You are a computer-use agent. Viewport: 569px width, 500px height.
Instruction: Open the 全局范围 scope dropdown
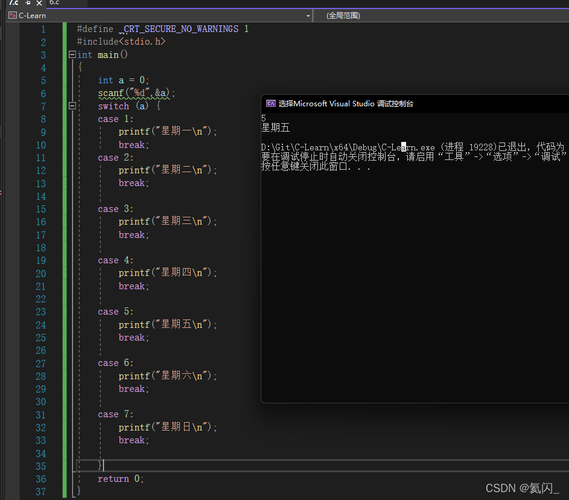[x=441, y=16]
